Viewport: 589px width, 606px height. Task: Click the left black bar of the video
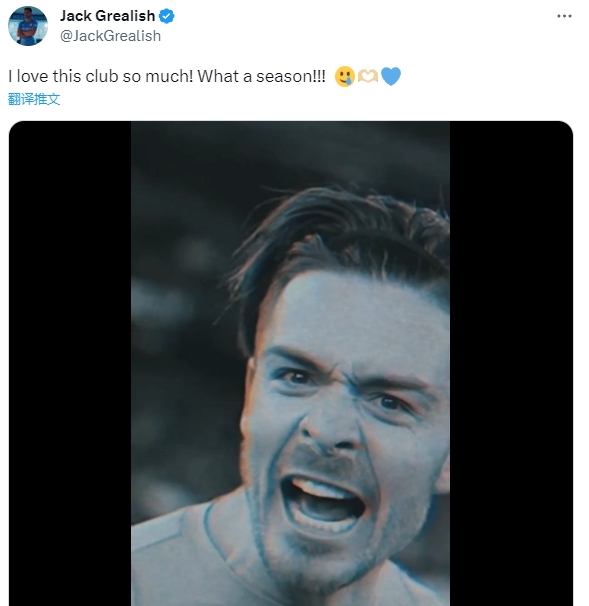pos(70,363)
